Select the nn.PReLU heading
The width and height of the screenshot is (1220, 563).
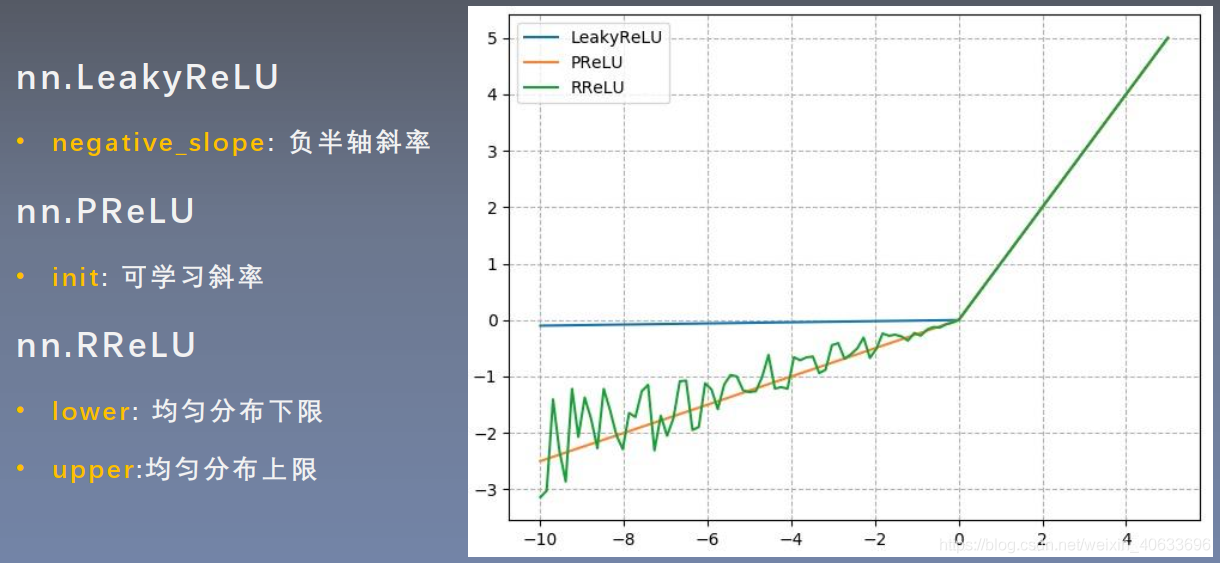[106, 212]
